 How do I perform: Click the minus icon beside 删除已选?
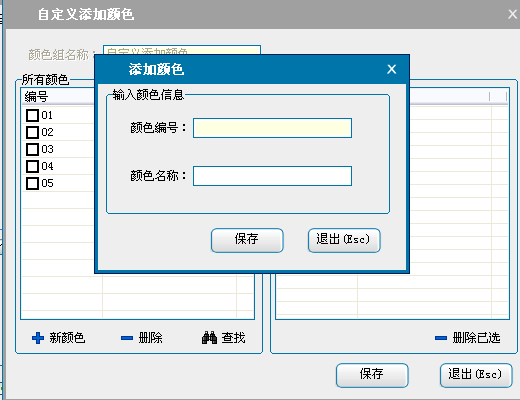click(441, 338)
